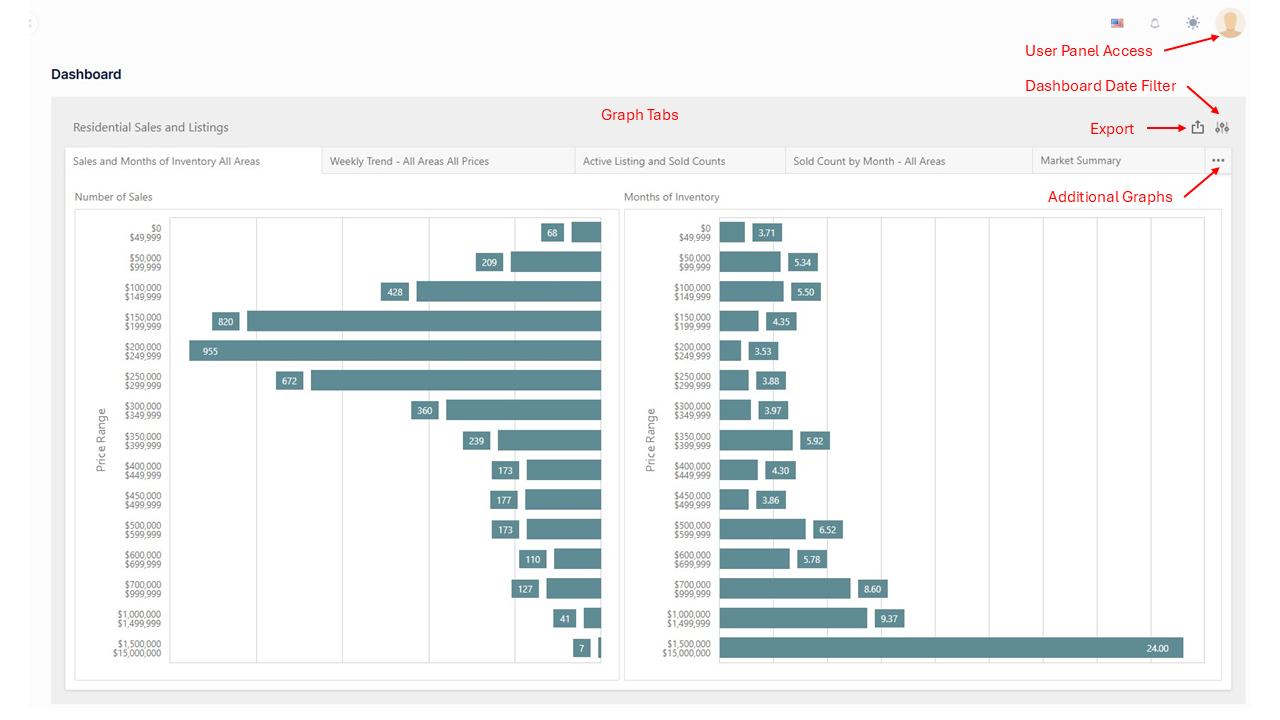Screen dimensions: 1280x720
Task: Open the Active Listing and Sold Counts tab
Action: 679,160
